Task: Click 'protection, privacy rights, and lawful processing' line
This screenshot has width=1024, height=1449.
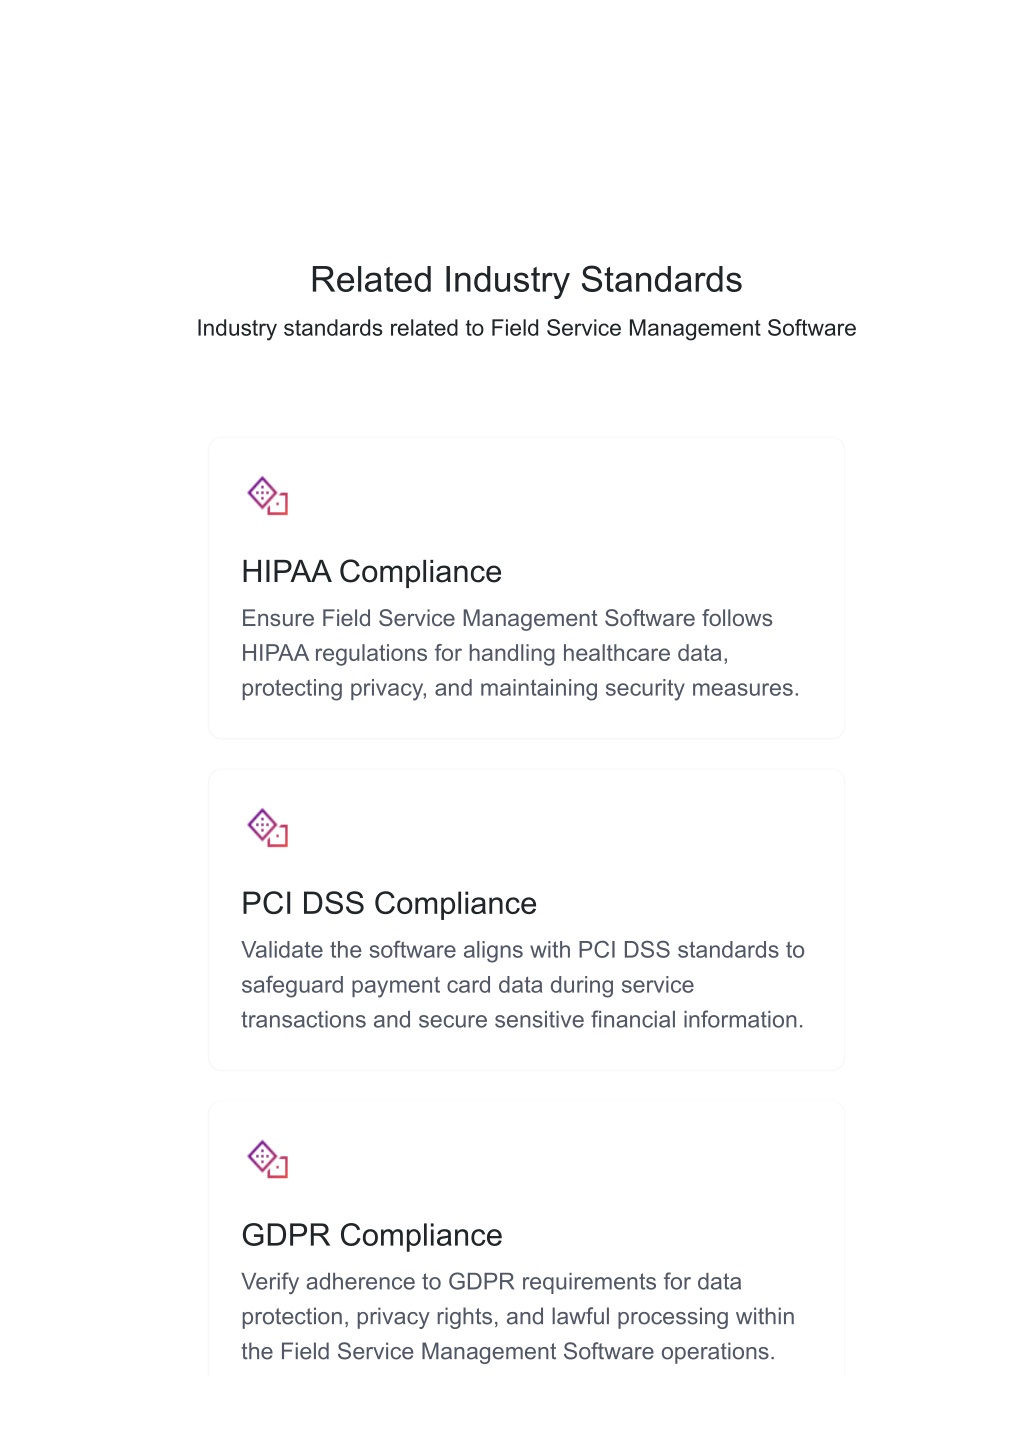Action: 518,1317
